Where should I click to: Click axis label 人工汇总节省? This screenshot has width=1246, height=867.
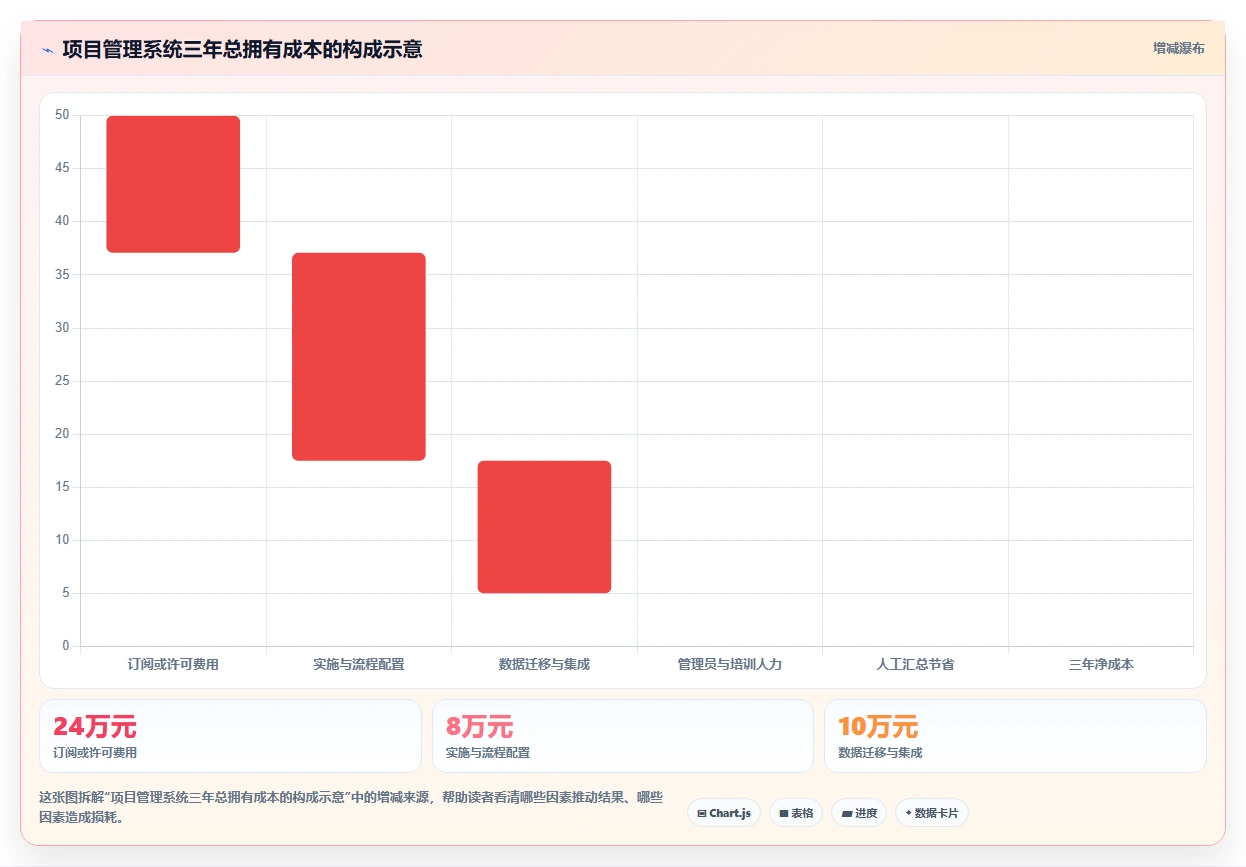click(x=915, y=664)
